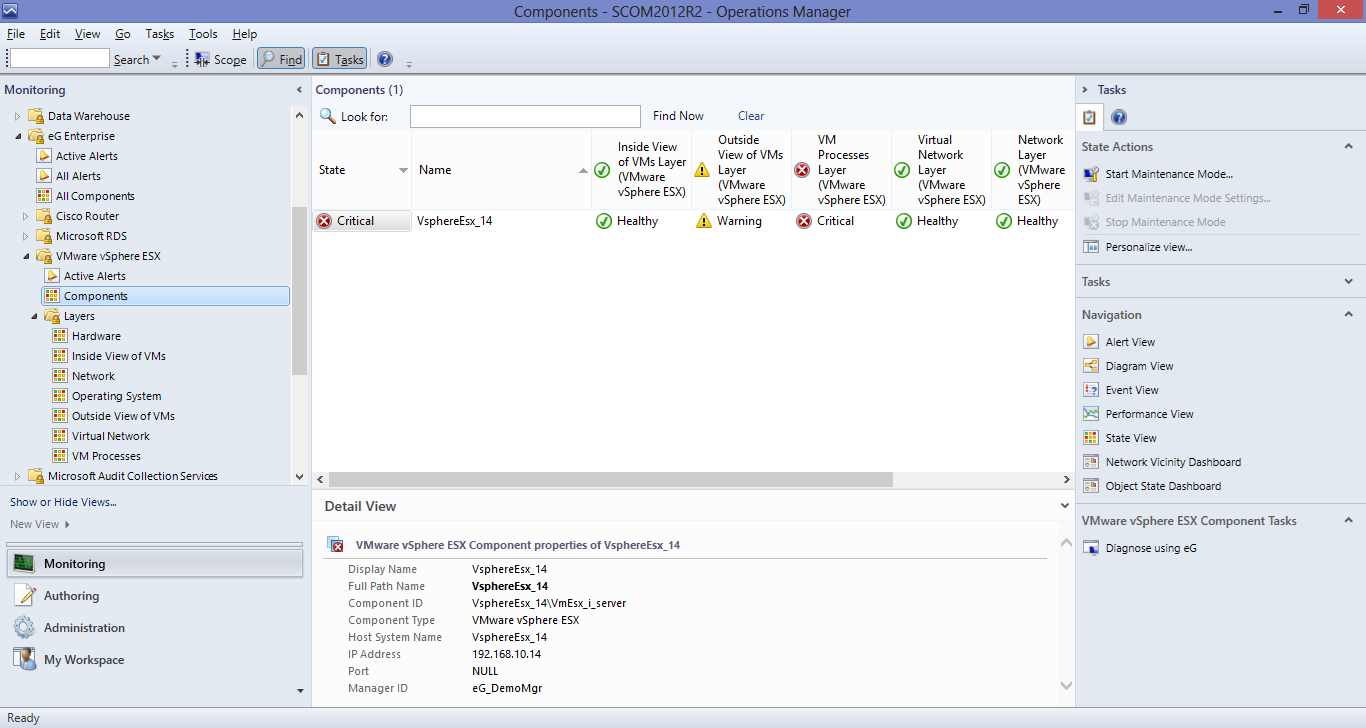The height and width of the screenshot is (728, 1366).
Task: Open the Search dropdown in toolbar
Action: tap(137, 60)
